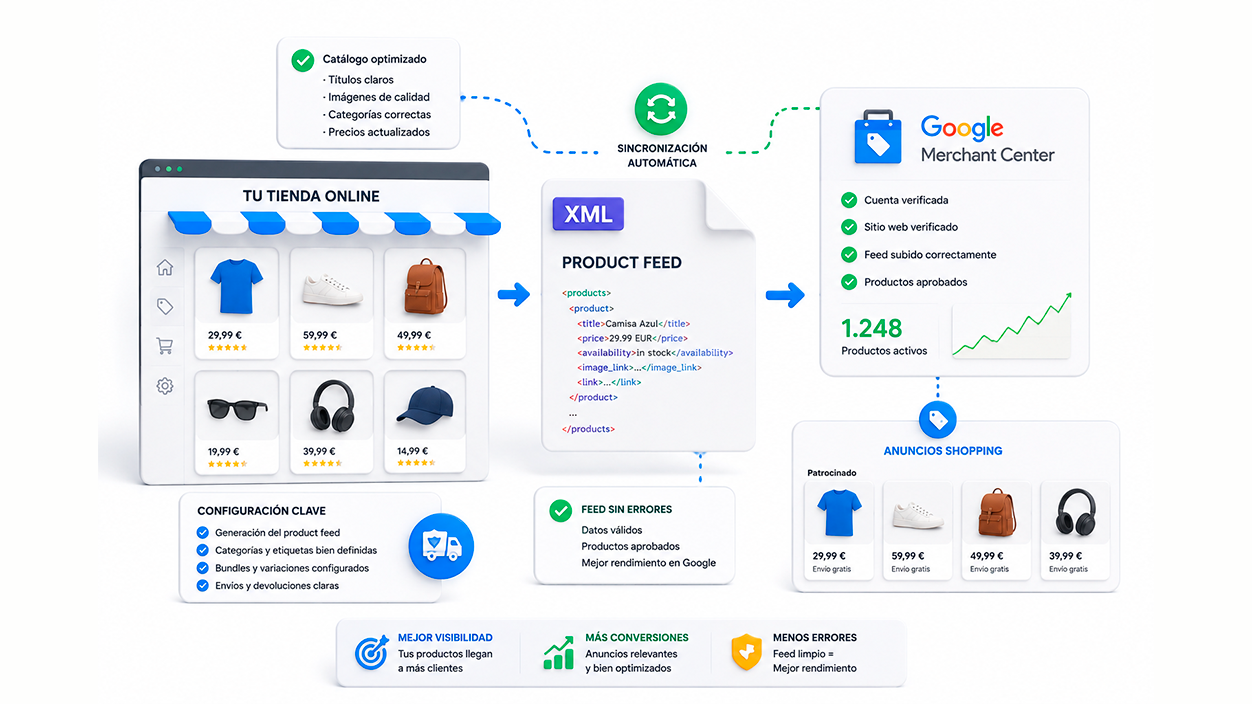This screenshot has height=704, width=1252.
Task: Toggle Bundles y variaciones configurados checkmark
Action: pos(203,568)
